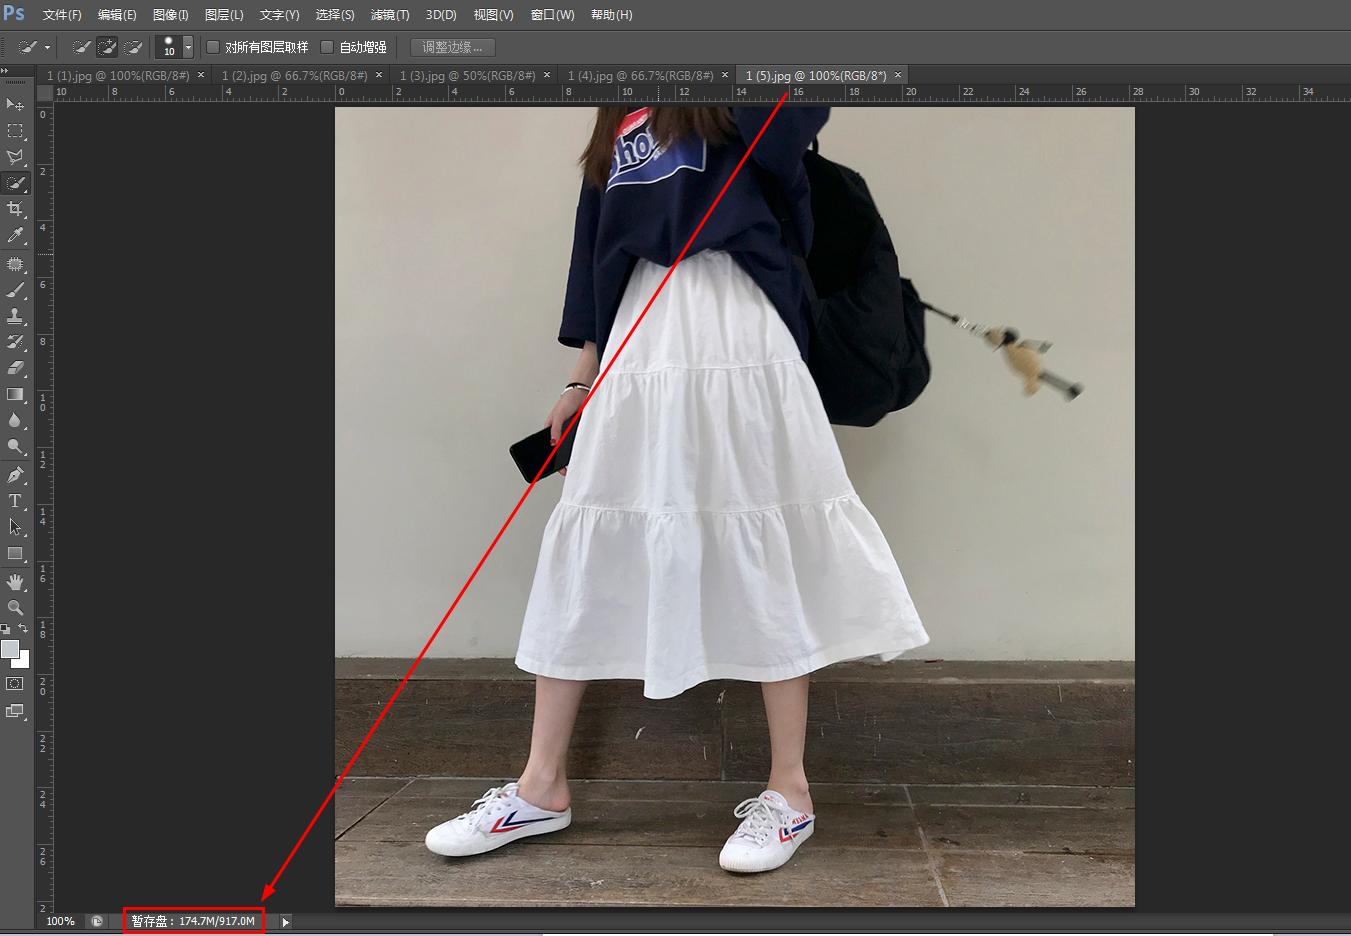Select the Eyedropper tool
Screen dimensions: 1351x936
point(15,236)
